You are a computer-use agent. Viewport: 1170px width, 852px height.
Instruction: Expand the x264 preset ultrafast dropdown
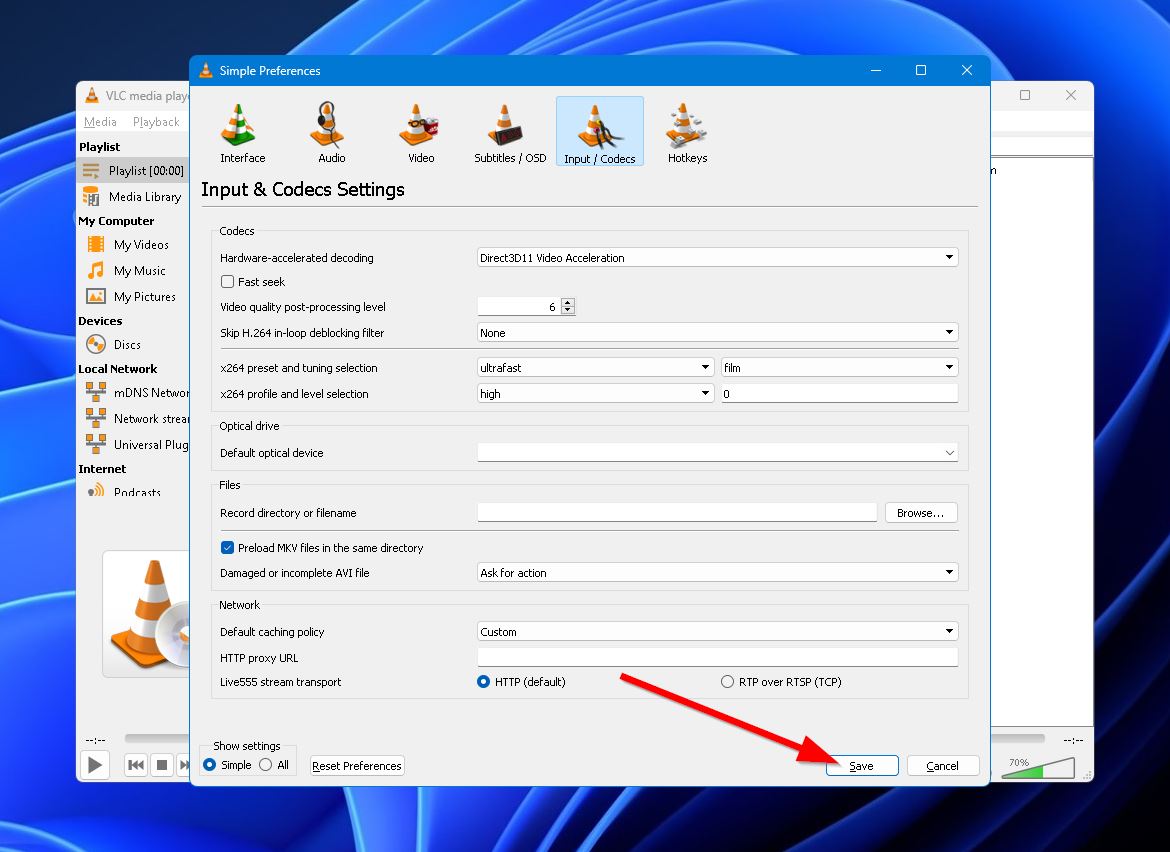coord(596,368)
